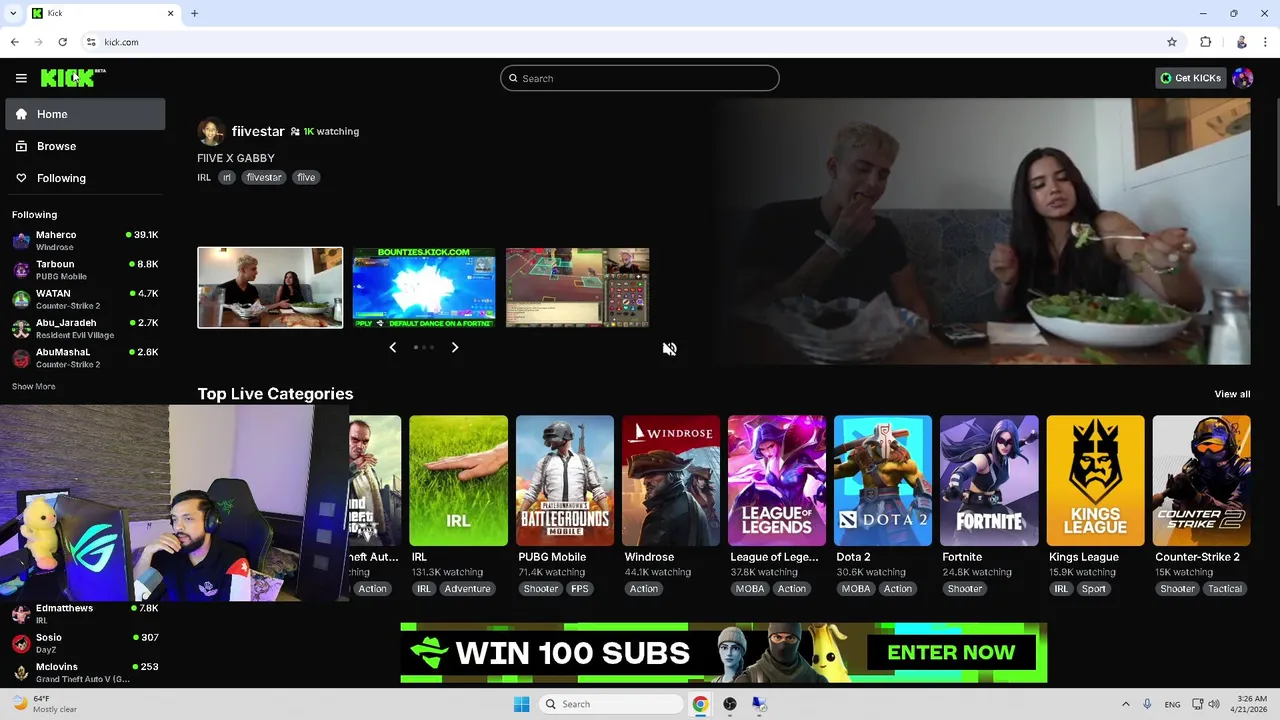Select Home in the sidebar
Screen dimensions: 1280x720
(x=85, y=114)
